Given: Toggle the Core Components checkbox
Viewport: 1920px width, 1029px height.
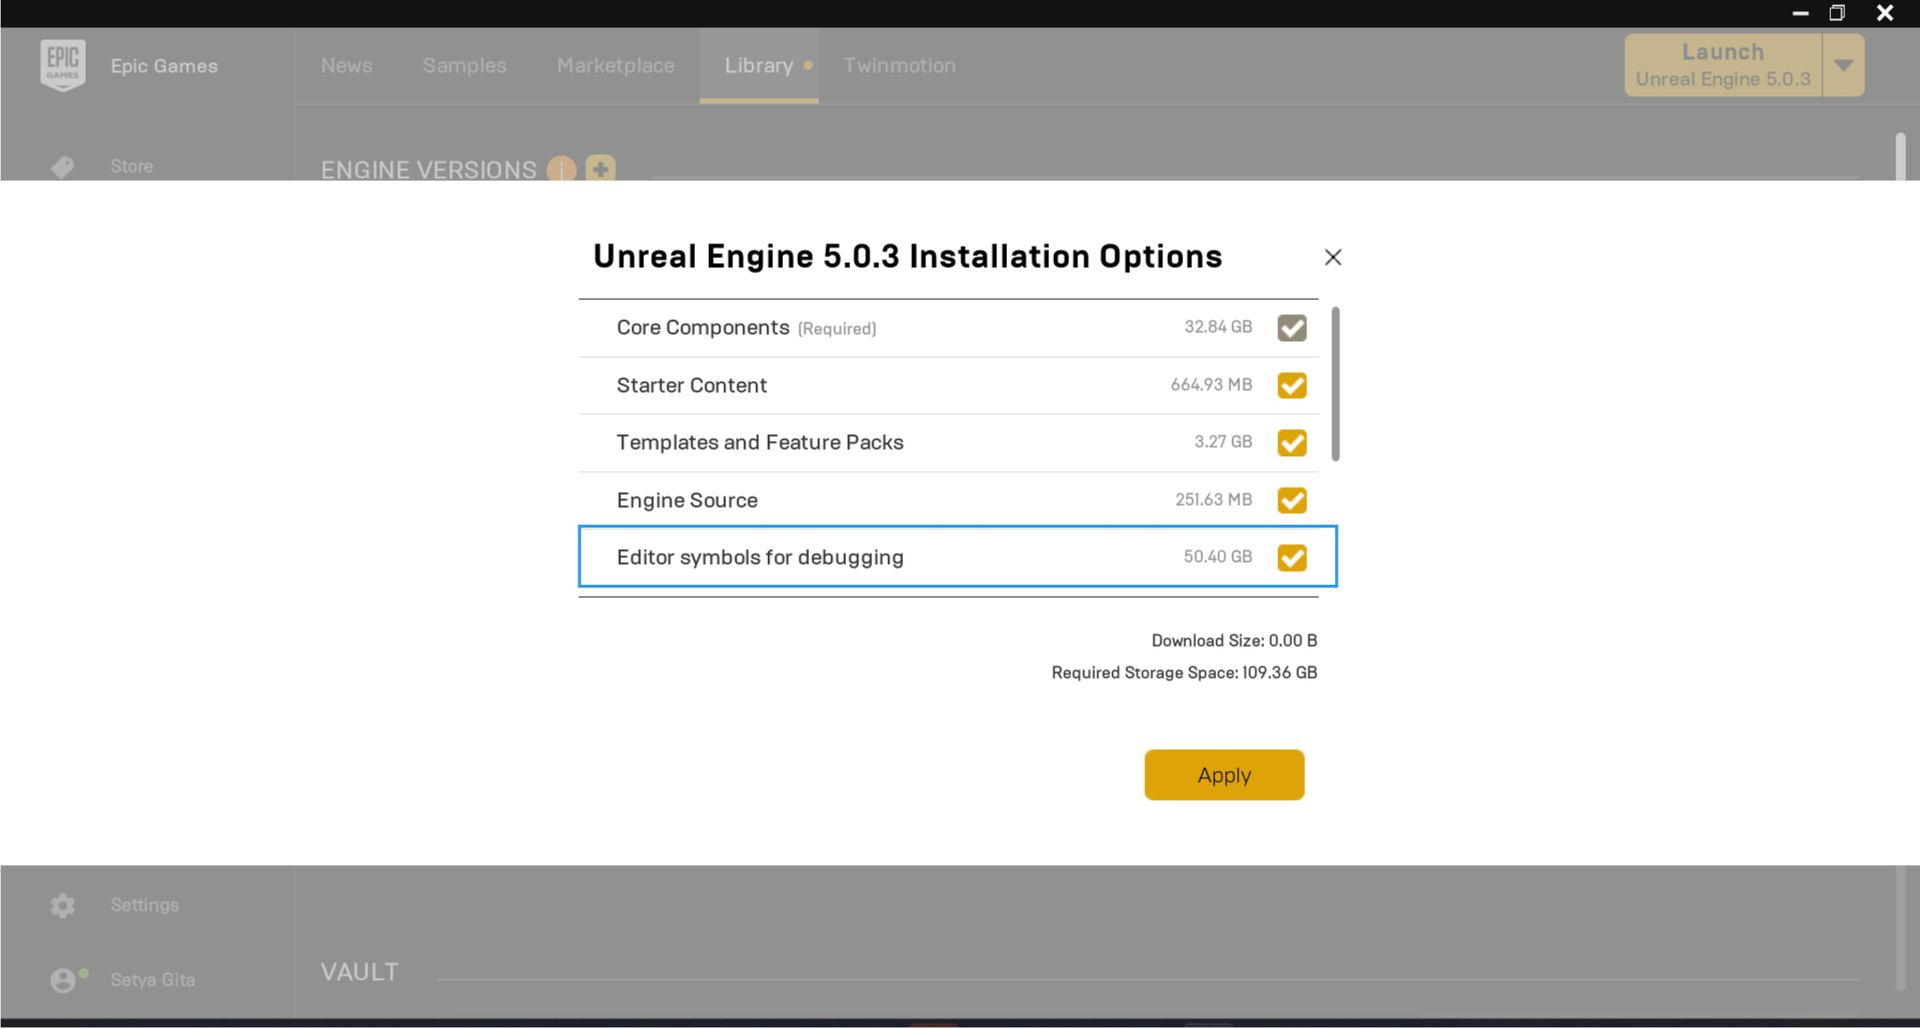Looking at the screenshot, I should (1291, 328).
